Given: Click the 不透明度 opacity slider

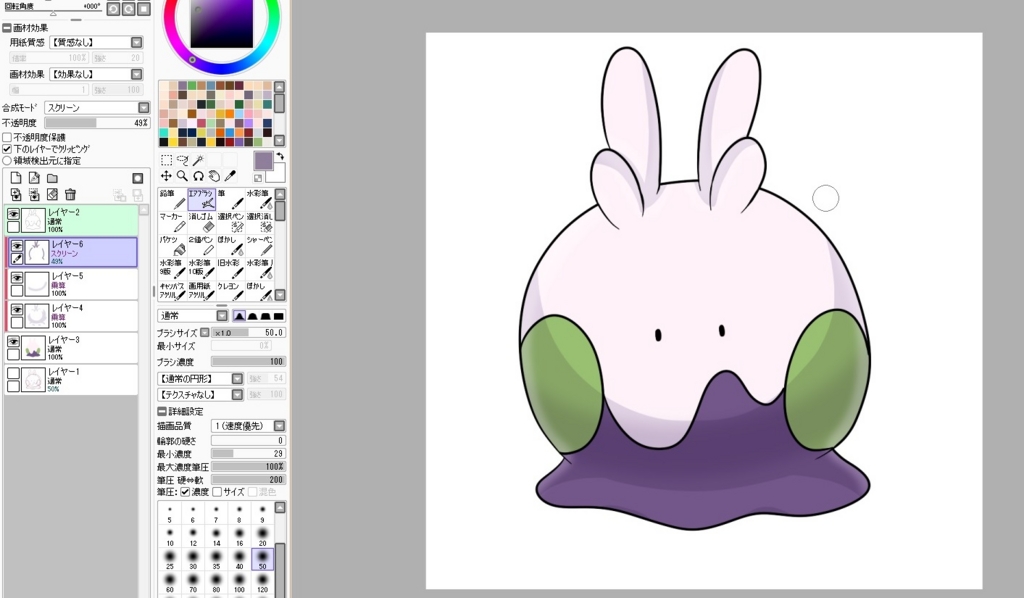Looking at the screenshot, I should coord(97,123).
